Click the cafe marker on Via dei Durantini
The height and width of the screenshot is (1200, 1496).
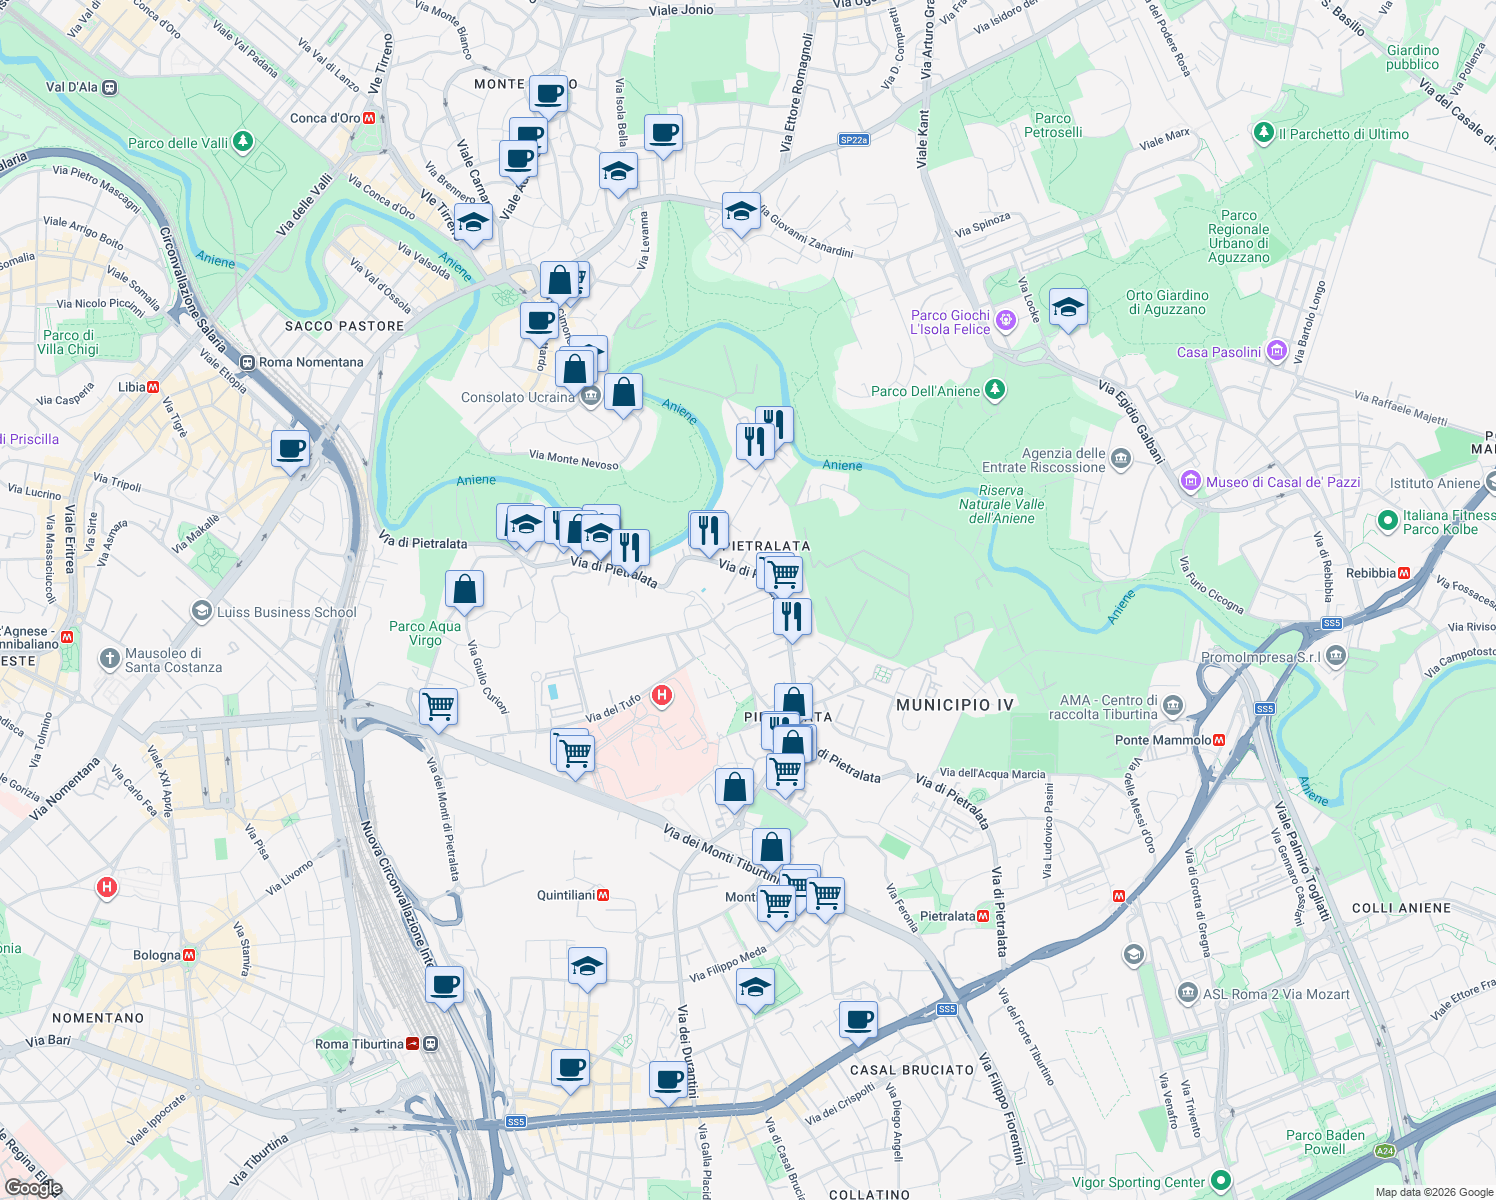pyautogui.click(x=668, y=1081)
